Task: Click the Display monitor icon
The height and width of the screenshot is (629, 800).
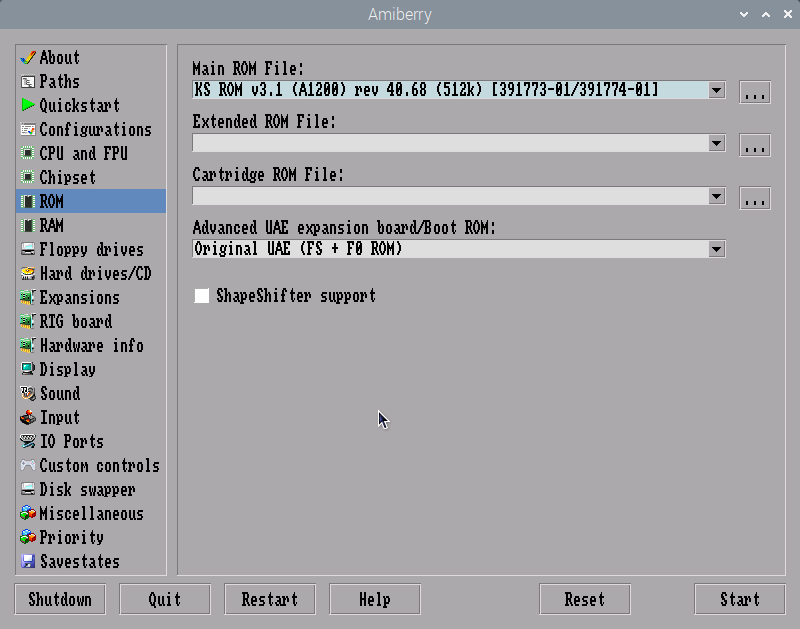Action: coord(28,369)
